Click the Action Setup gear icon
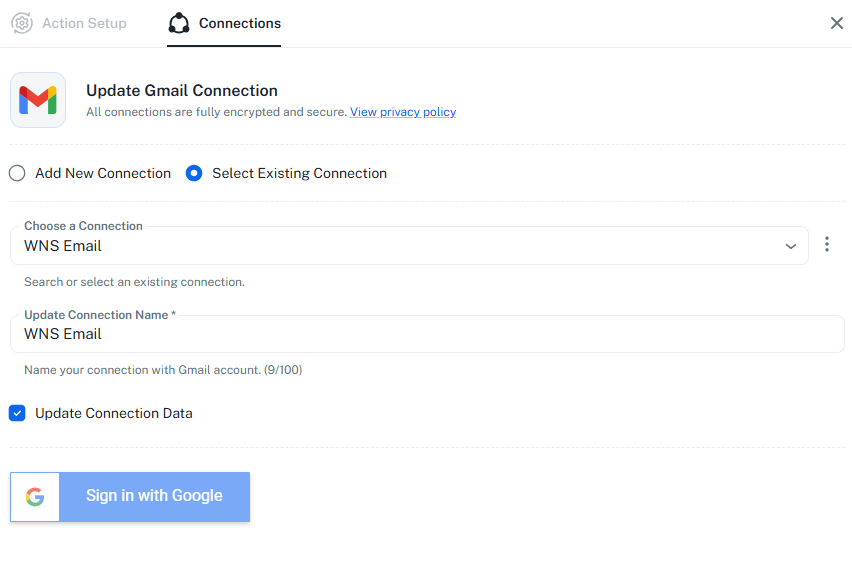852x573 pixels. coord(22,23)
